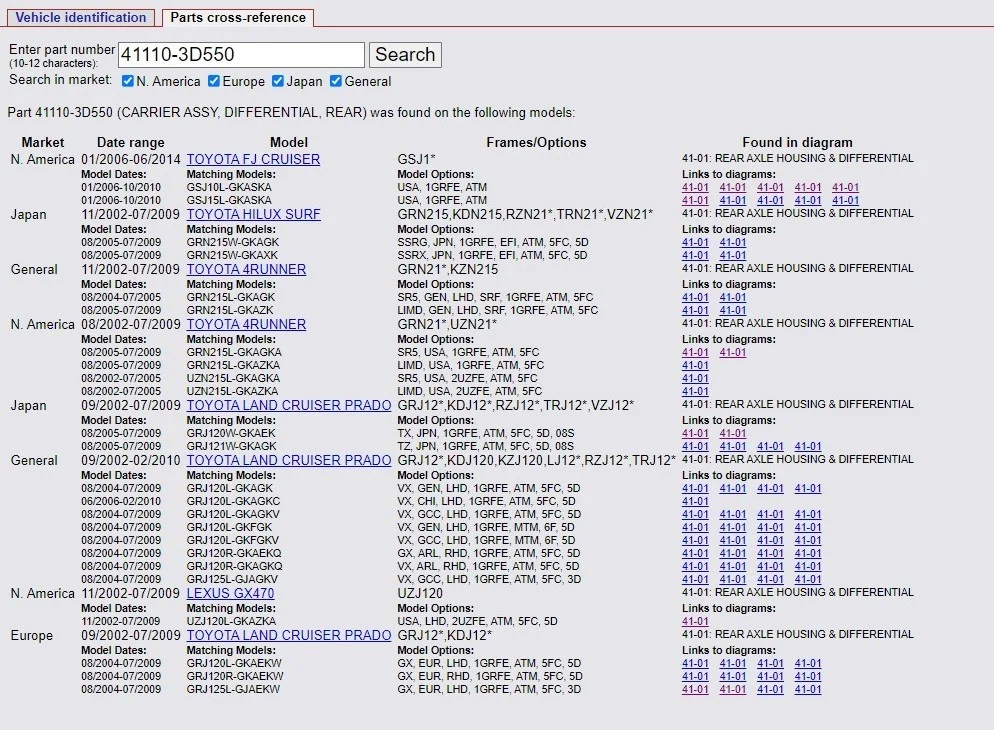Select the Parts cross-reference tab
This screenshot has width=994, height=730.
click(x=238, y=17)
